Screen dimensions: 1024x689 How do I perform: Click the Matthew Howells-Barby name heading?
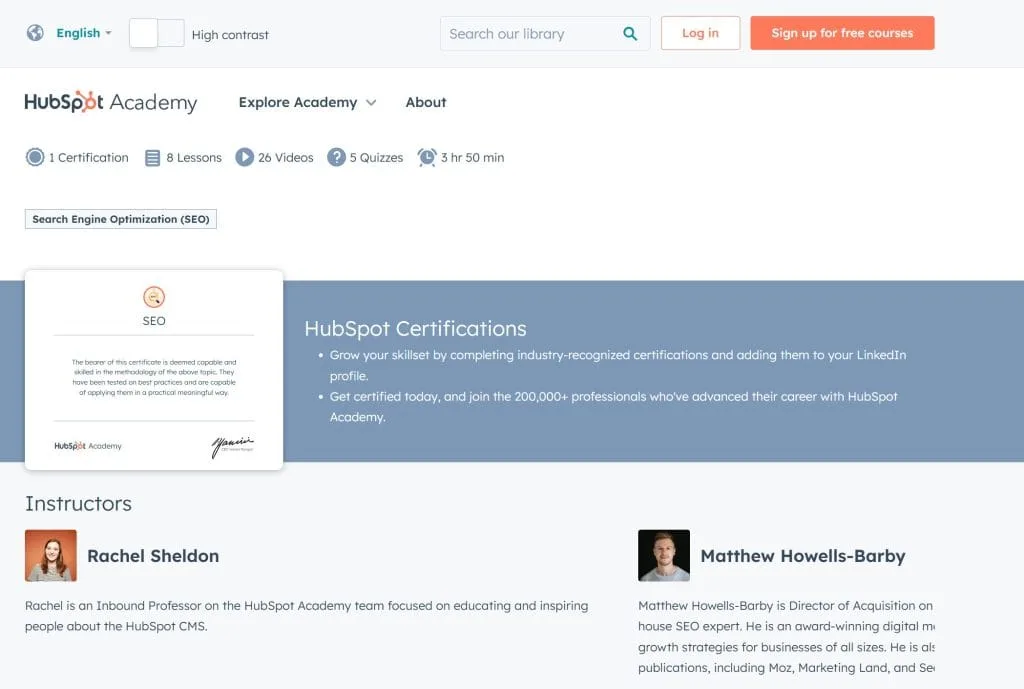[803, 556]
